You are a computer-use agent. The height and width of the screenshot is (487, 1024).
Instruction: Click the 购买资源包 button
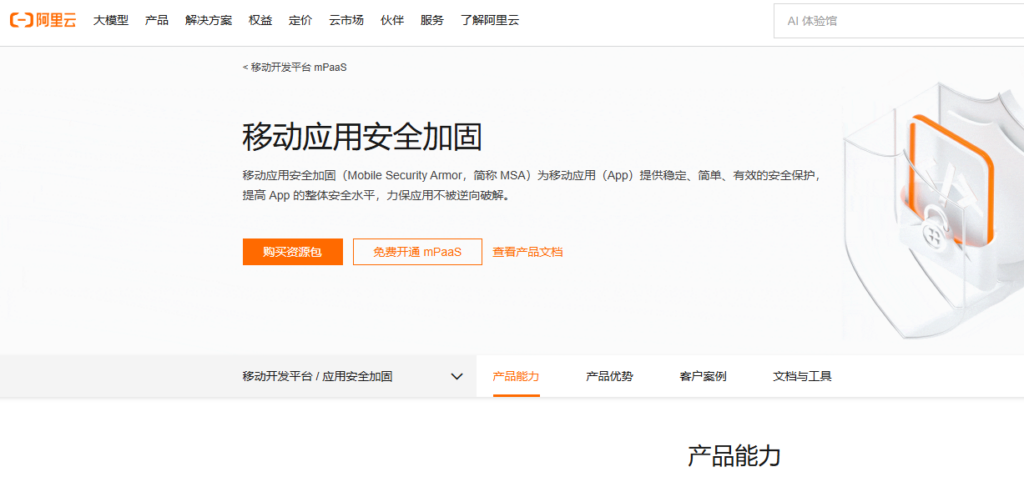pos(293,252)
